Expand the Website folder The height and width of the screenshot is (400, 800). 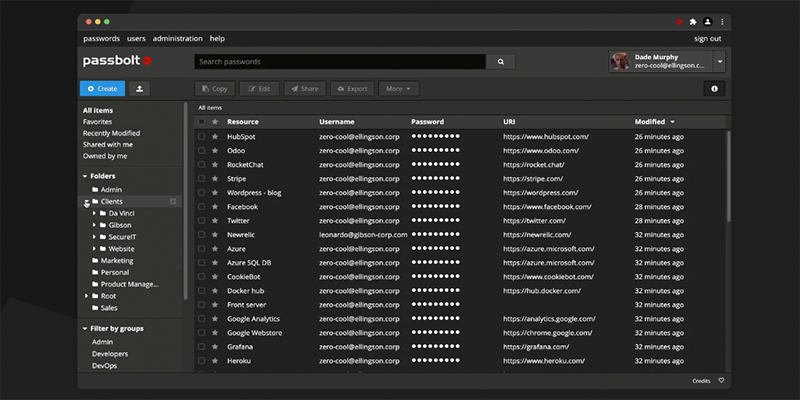(x=94, y=249)
